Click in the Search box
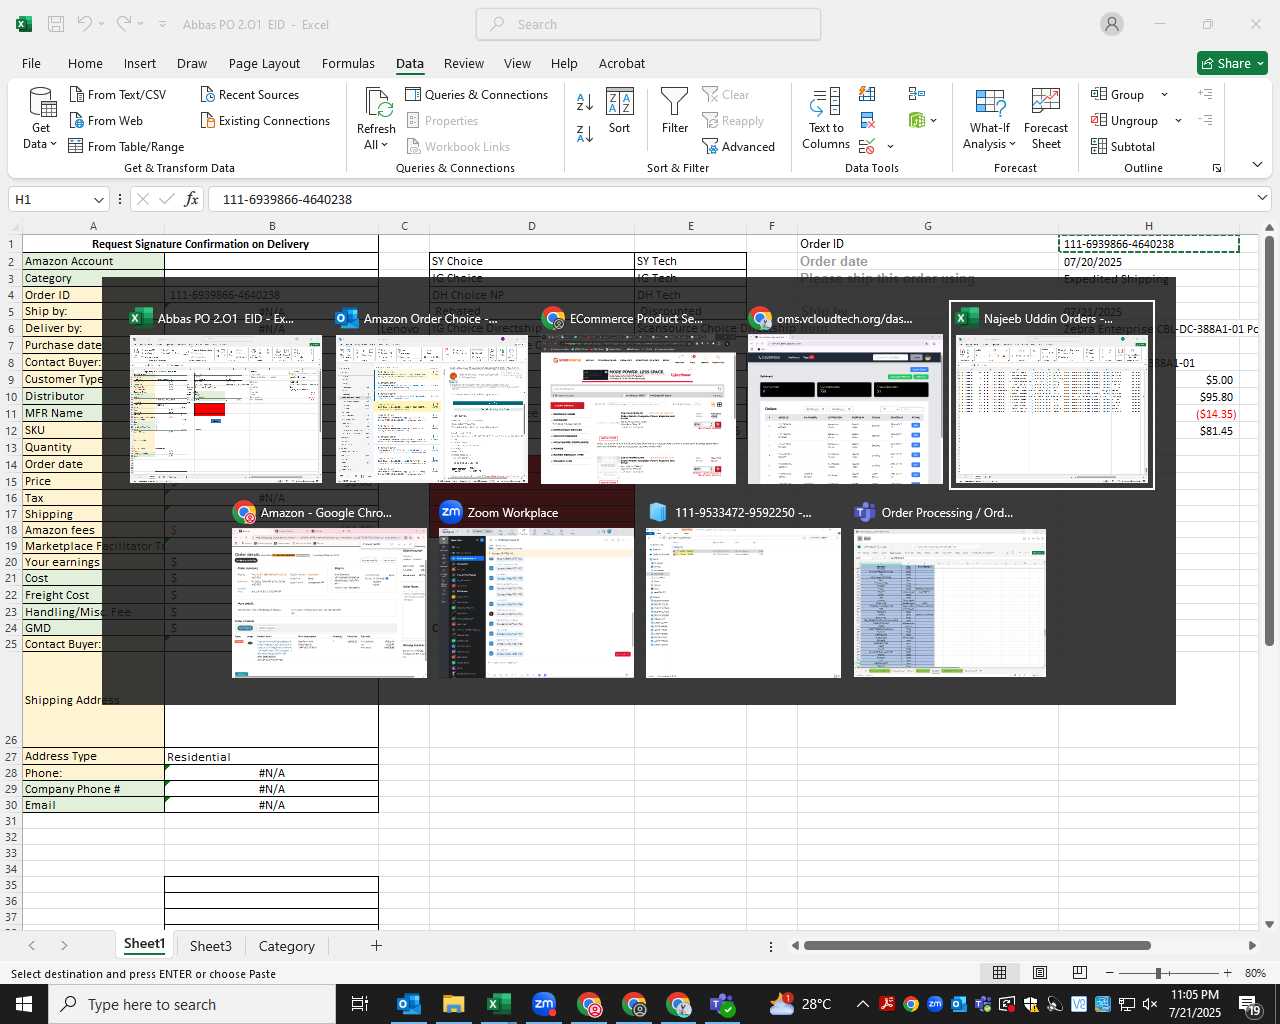The height and width of the screenshot is (1024, 1280). coord(649,24)
